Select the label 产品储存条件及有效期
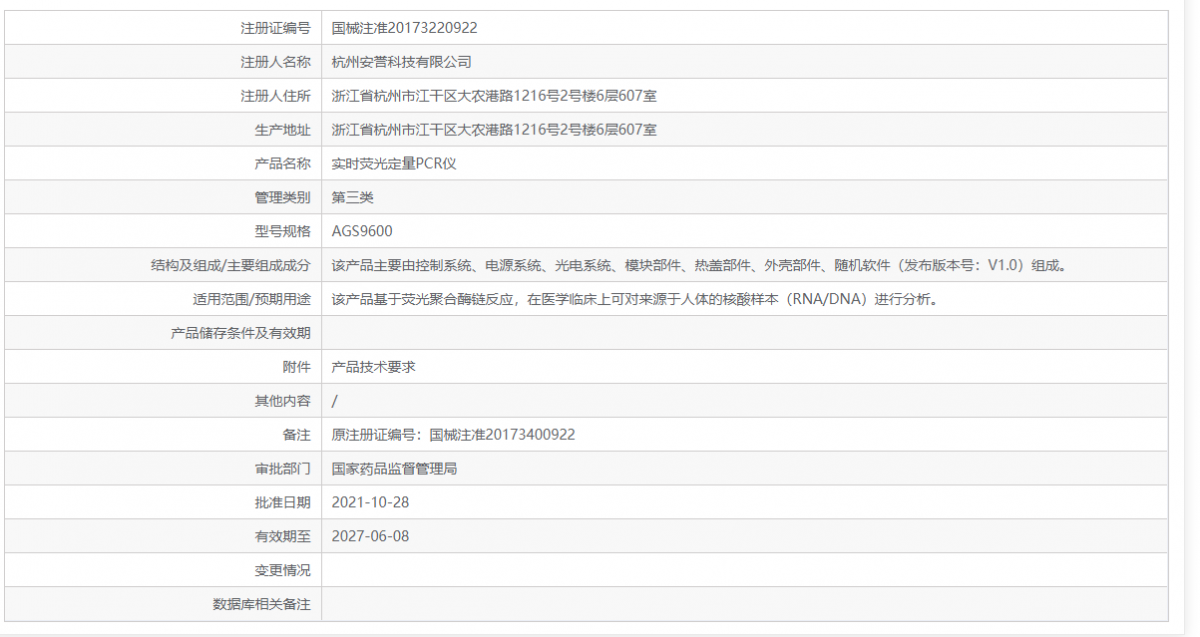The height and width of the screenshot is (637, 1200). coord(241,333)
